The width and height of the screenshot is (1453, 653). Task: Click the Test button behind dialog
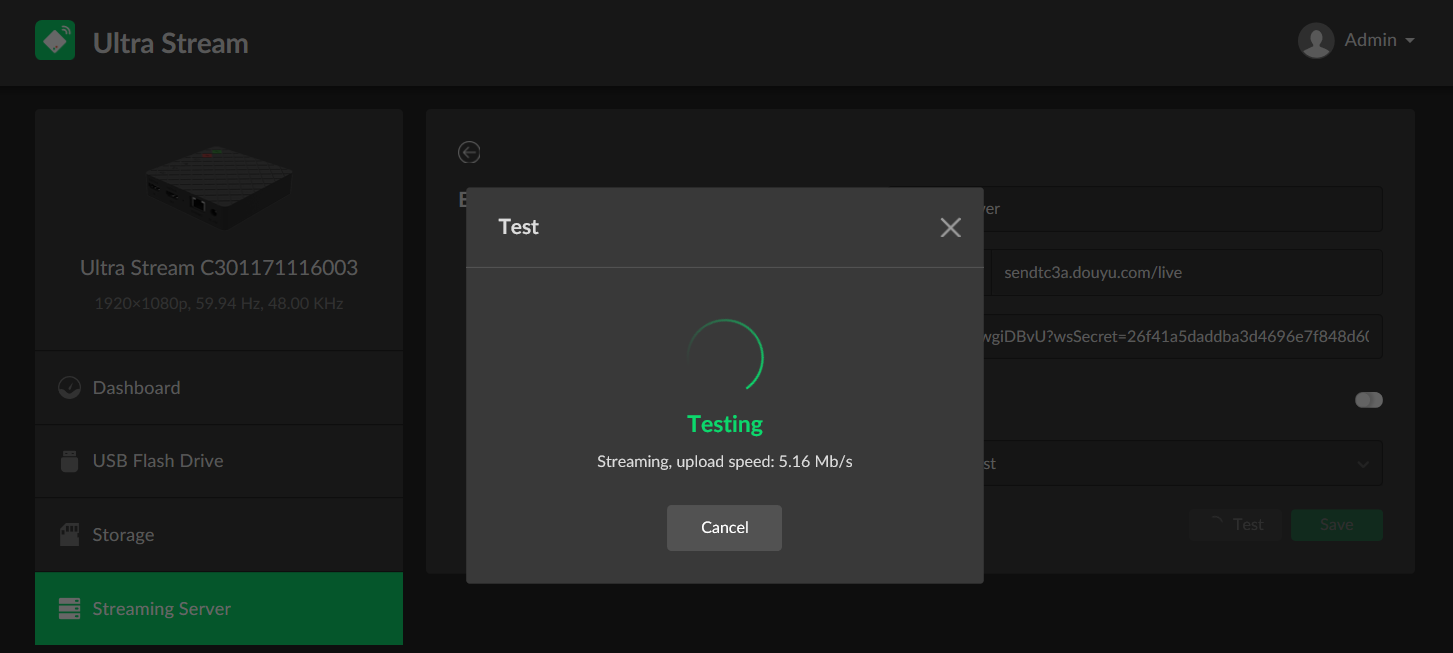click(x=1236, y=525)
